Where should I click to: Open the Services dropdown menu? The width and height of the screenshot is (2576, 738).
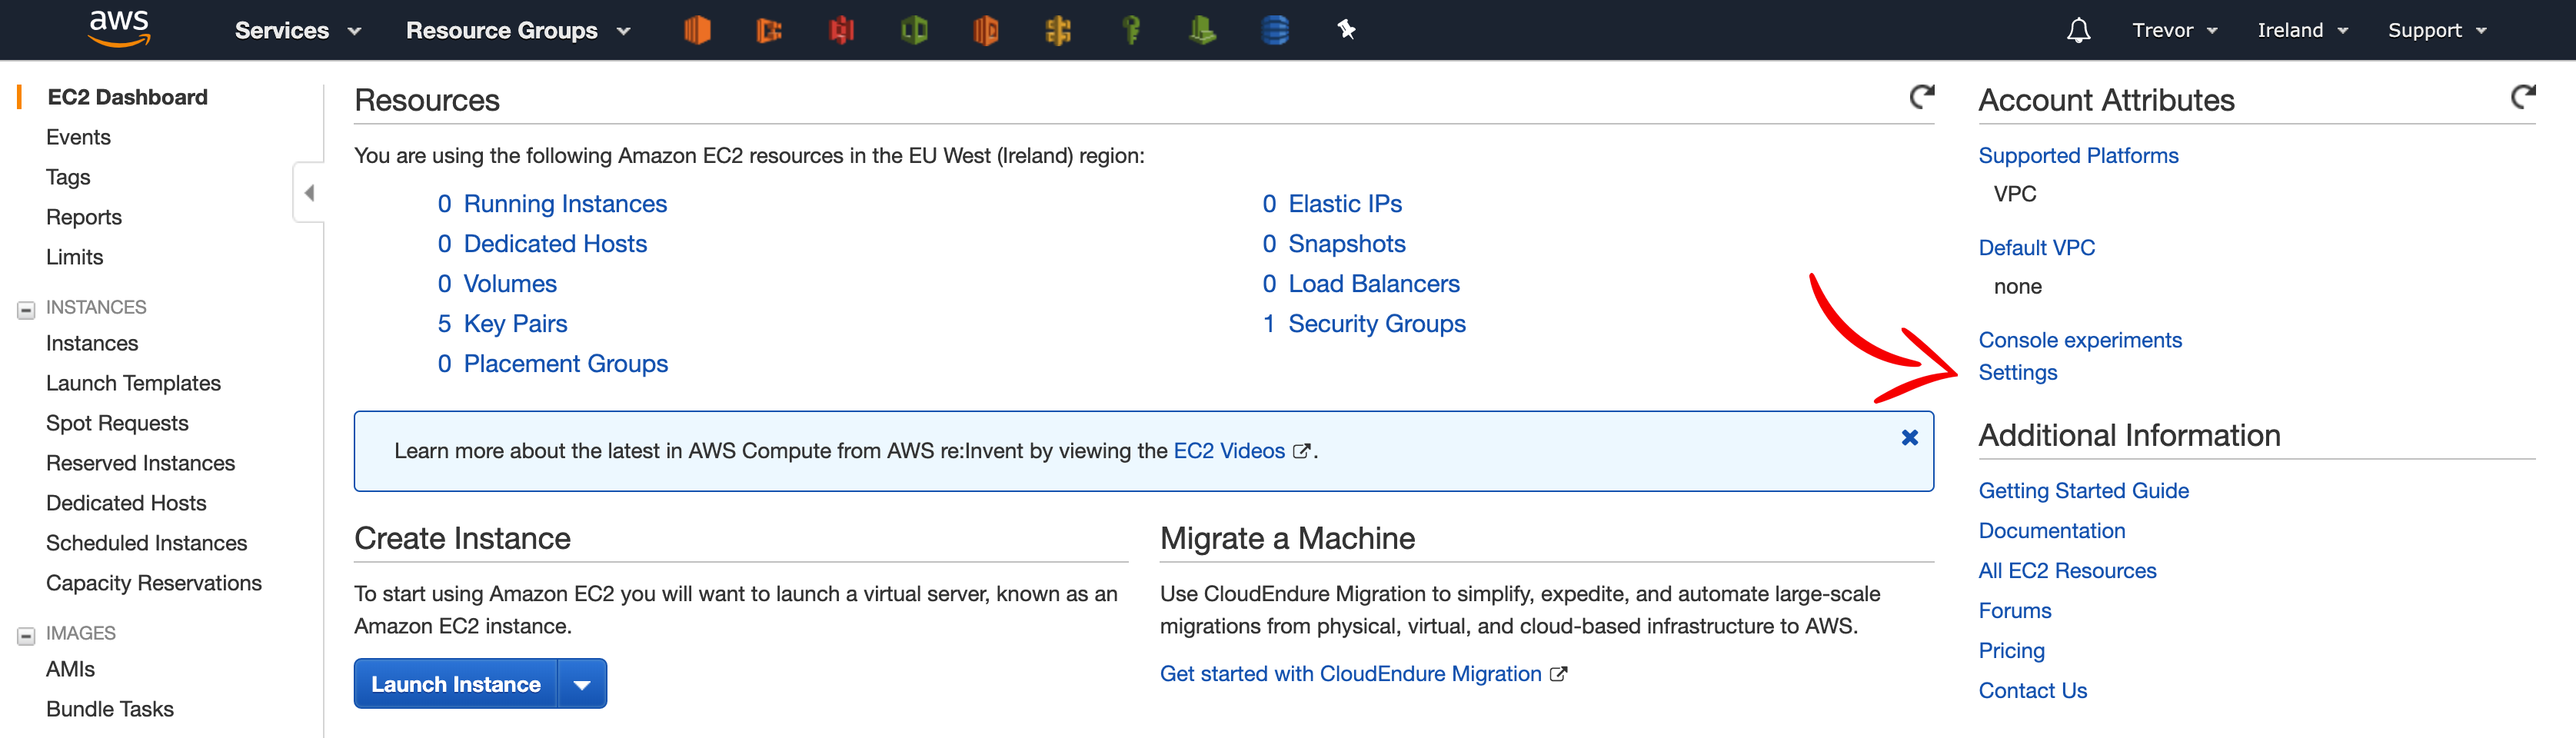click(298, 31)
